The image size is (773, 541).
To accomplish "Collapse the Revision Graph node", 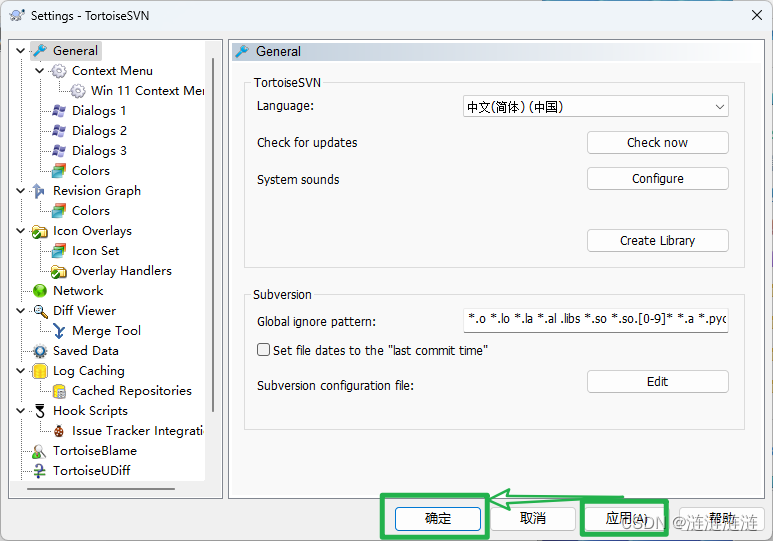I will pyautogui.click(x=21, y=191).
